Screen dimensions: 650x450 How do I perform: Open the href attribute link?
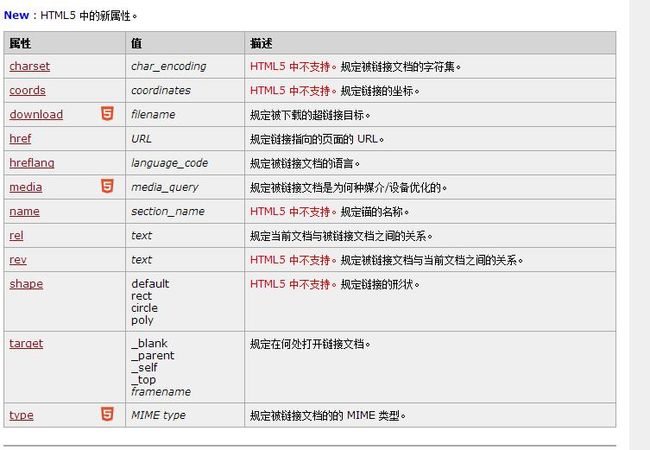click(x=20, y=138)
